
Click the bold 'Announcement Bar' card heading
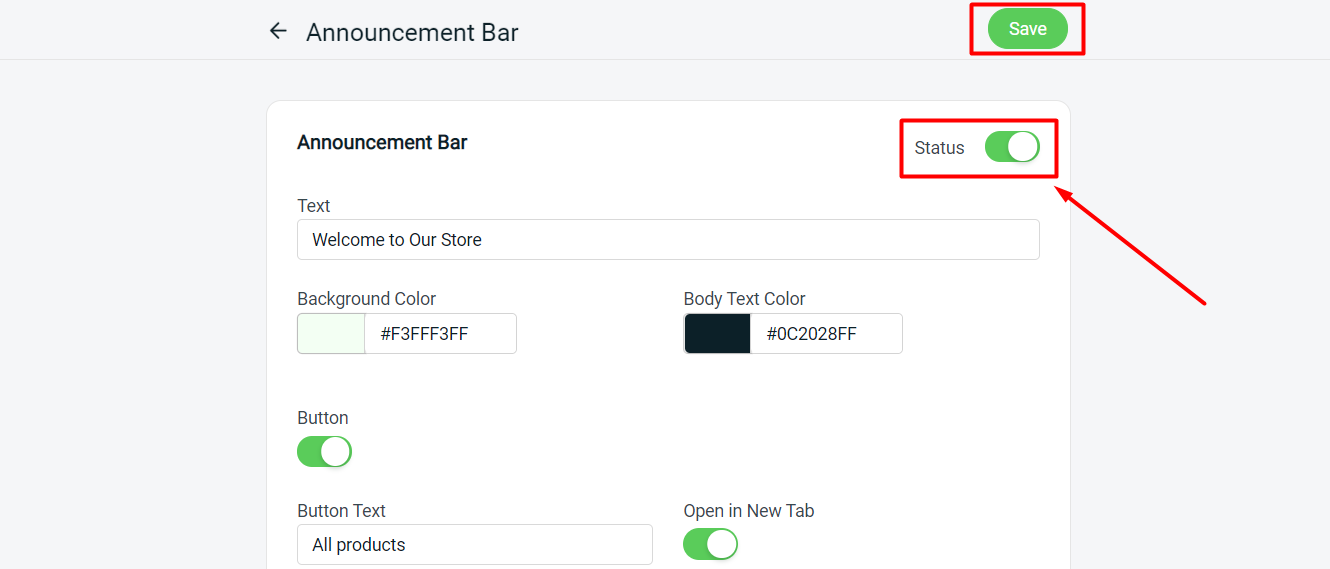pyautogui.click(x=382, y=142)
